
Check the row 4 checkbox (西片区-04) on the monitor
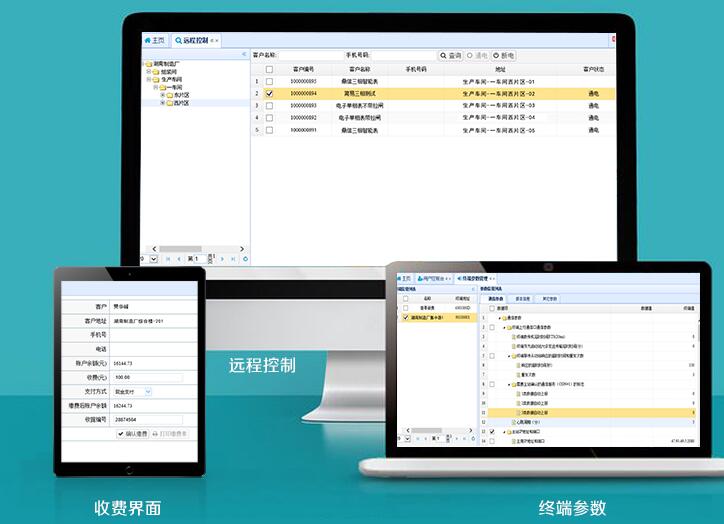pyautogui.click(x=269, y=118)
